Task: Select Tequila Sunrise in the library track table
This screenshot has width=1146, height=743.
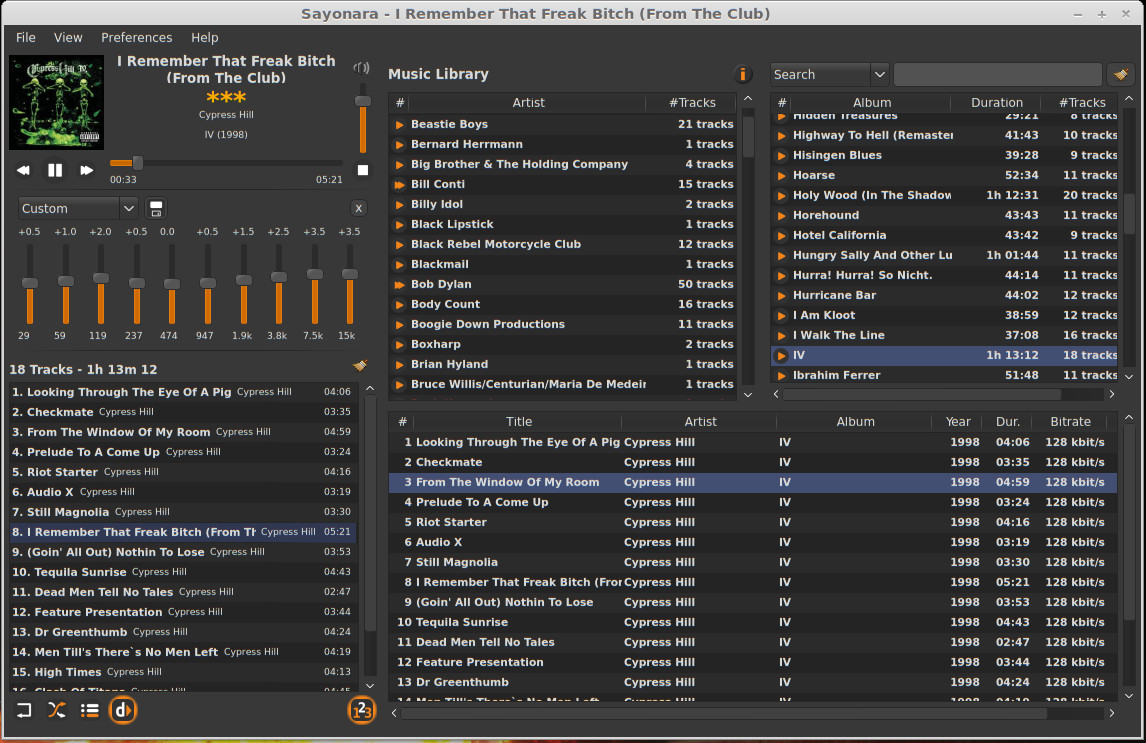Action: 753,622
